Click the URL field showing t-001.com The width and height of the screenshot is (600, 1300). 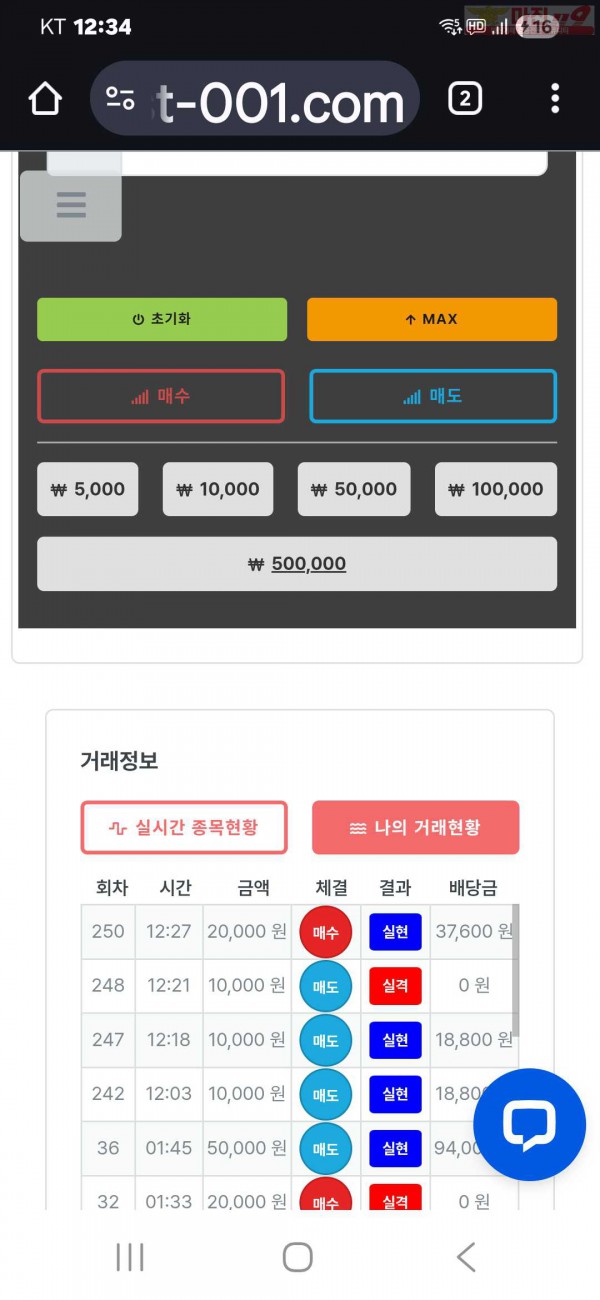tap(255, 98)
